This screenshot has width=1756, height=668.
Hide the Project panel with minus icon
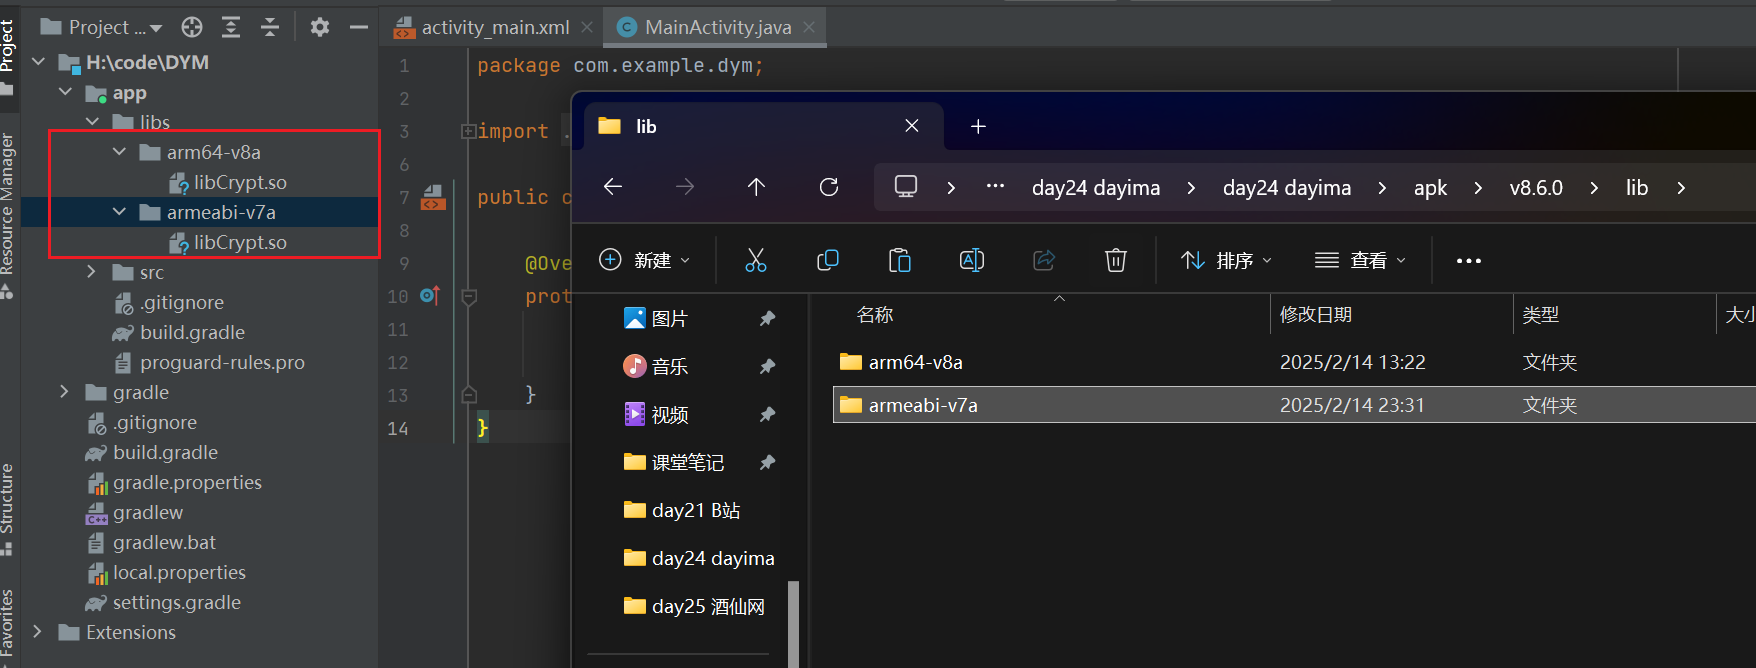359,27
